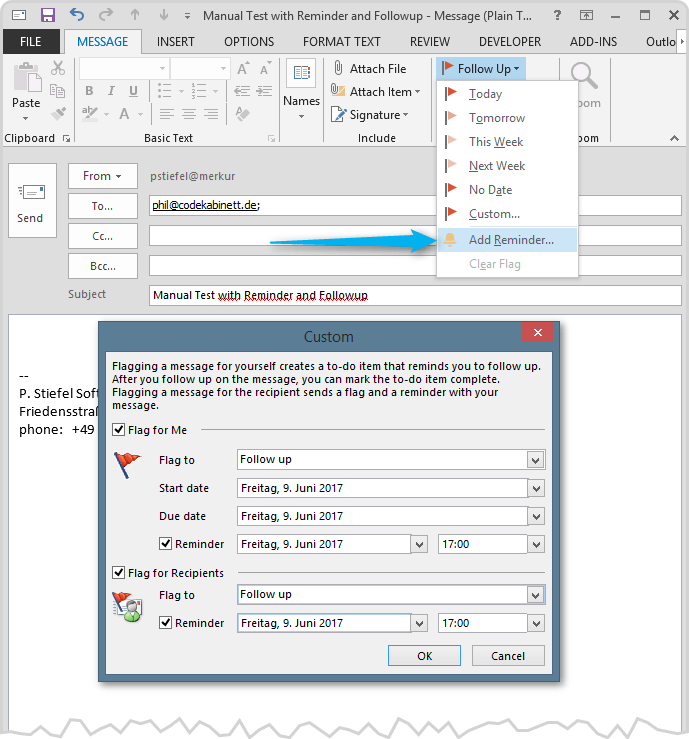Image resolution: width=689 pixels, height=739 pixels.
Task: Select Today in Follow Up menu
Action: [x=507, y=94]
